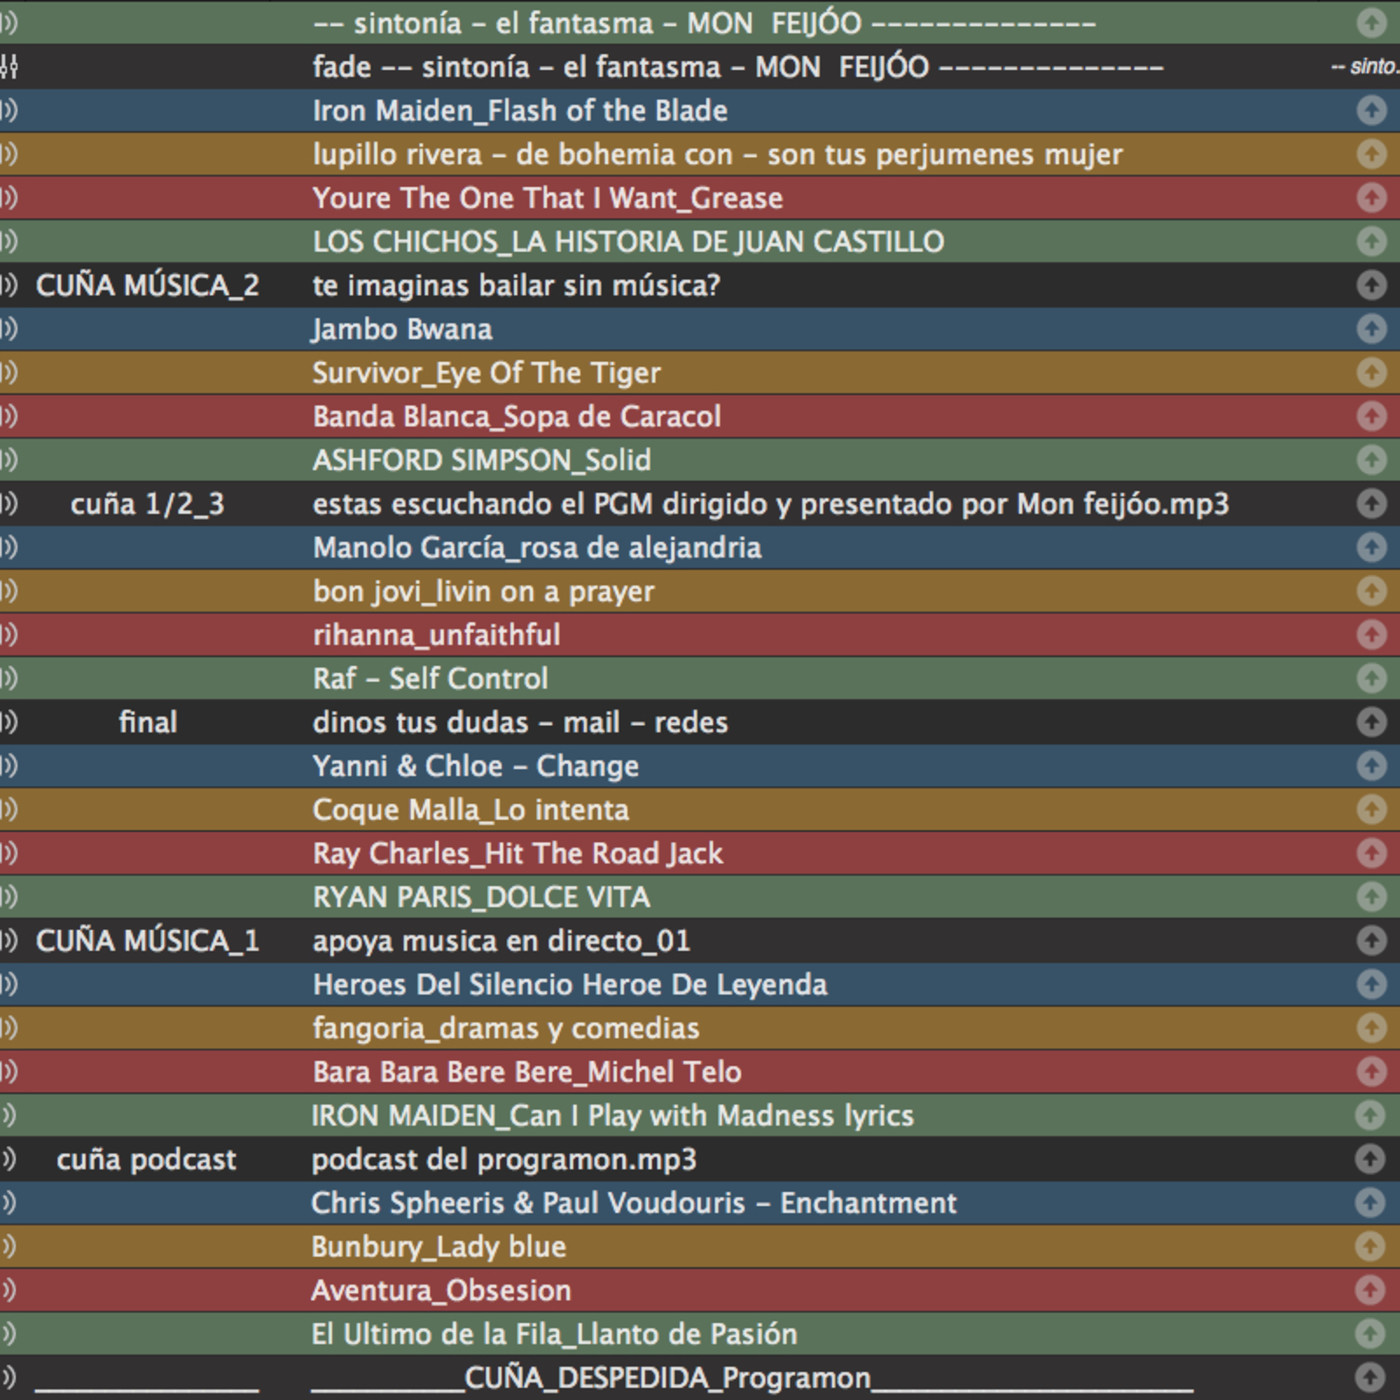
Task: Click arrow icon on Youre The One That I Want row
Action: (1371, 198)
